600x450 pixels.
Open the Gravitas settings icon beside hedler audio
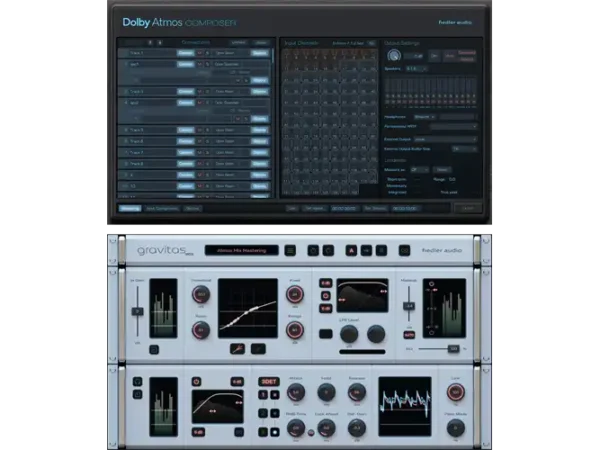[x=404, y=251]
